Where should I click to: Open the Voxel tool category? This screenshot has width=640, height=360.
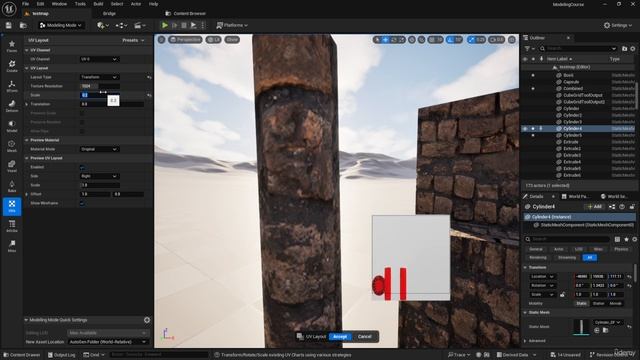coord(12,166)
